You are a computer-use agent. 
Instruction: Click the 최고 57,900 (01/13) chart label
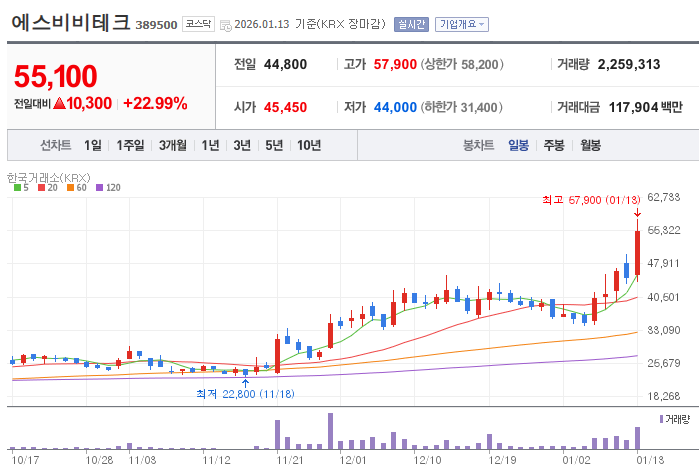(x=591, y=200)
